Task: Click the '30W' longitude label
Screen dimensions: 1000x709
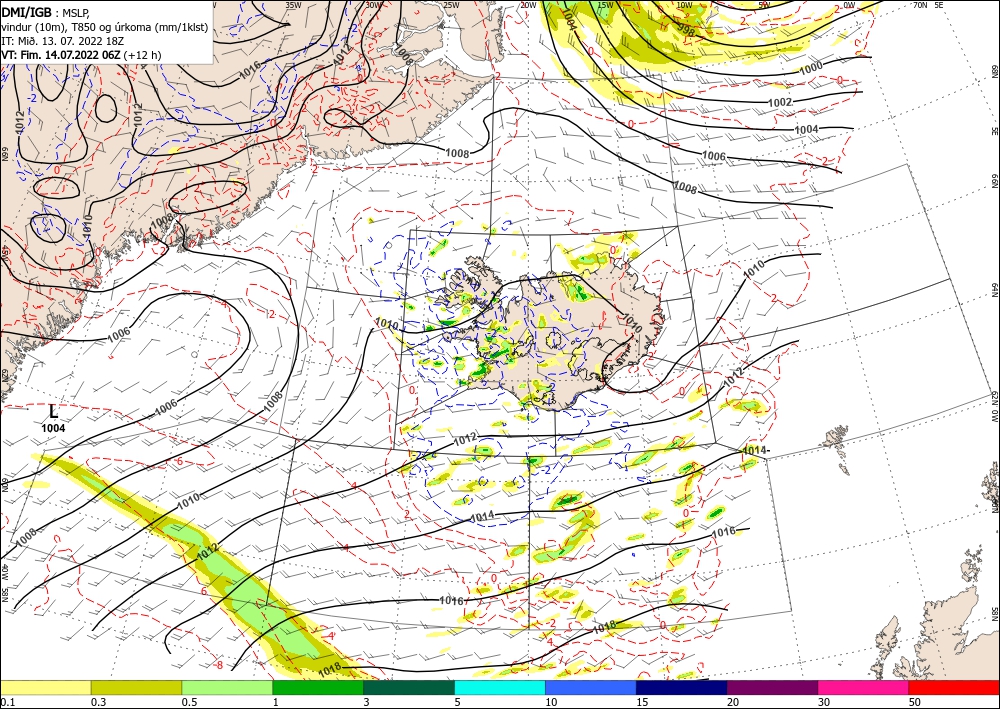Action: [374, 5]
